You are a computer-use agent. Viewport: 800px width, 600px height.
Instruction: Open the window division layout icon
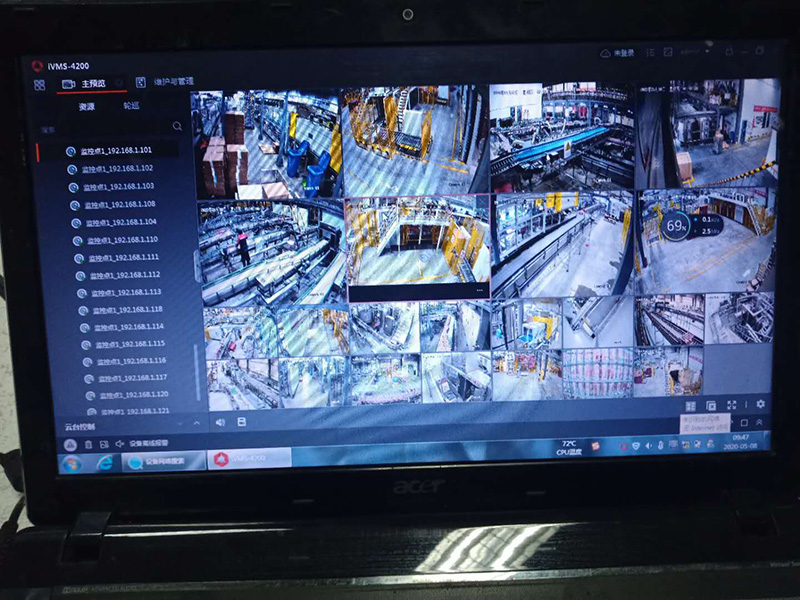[x=689, y=405]
